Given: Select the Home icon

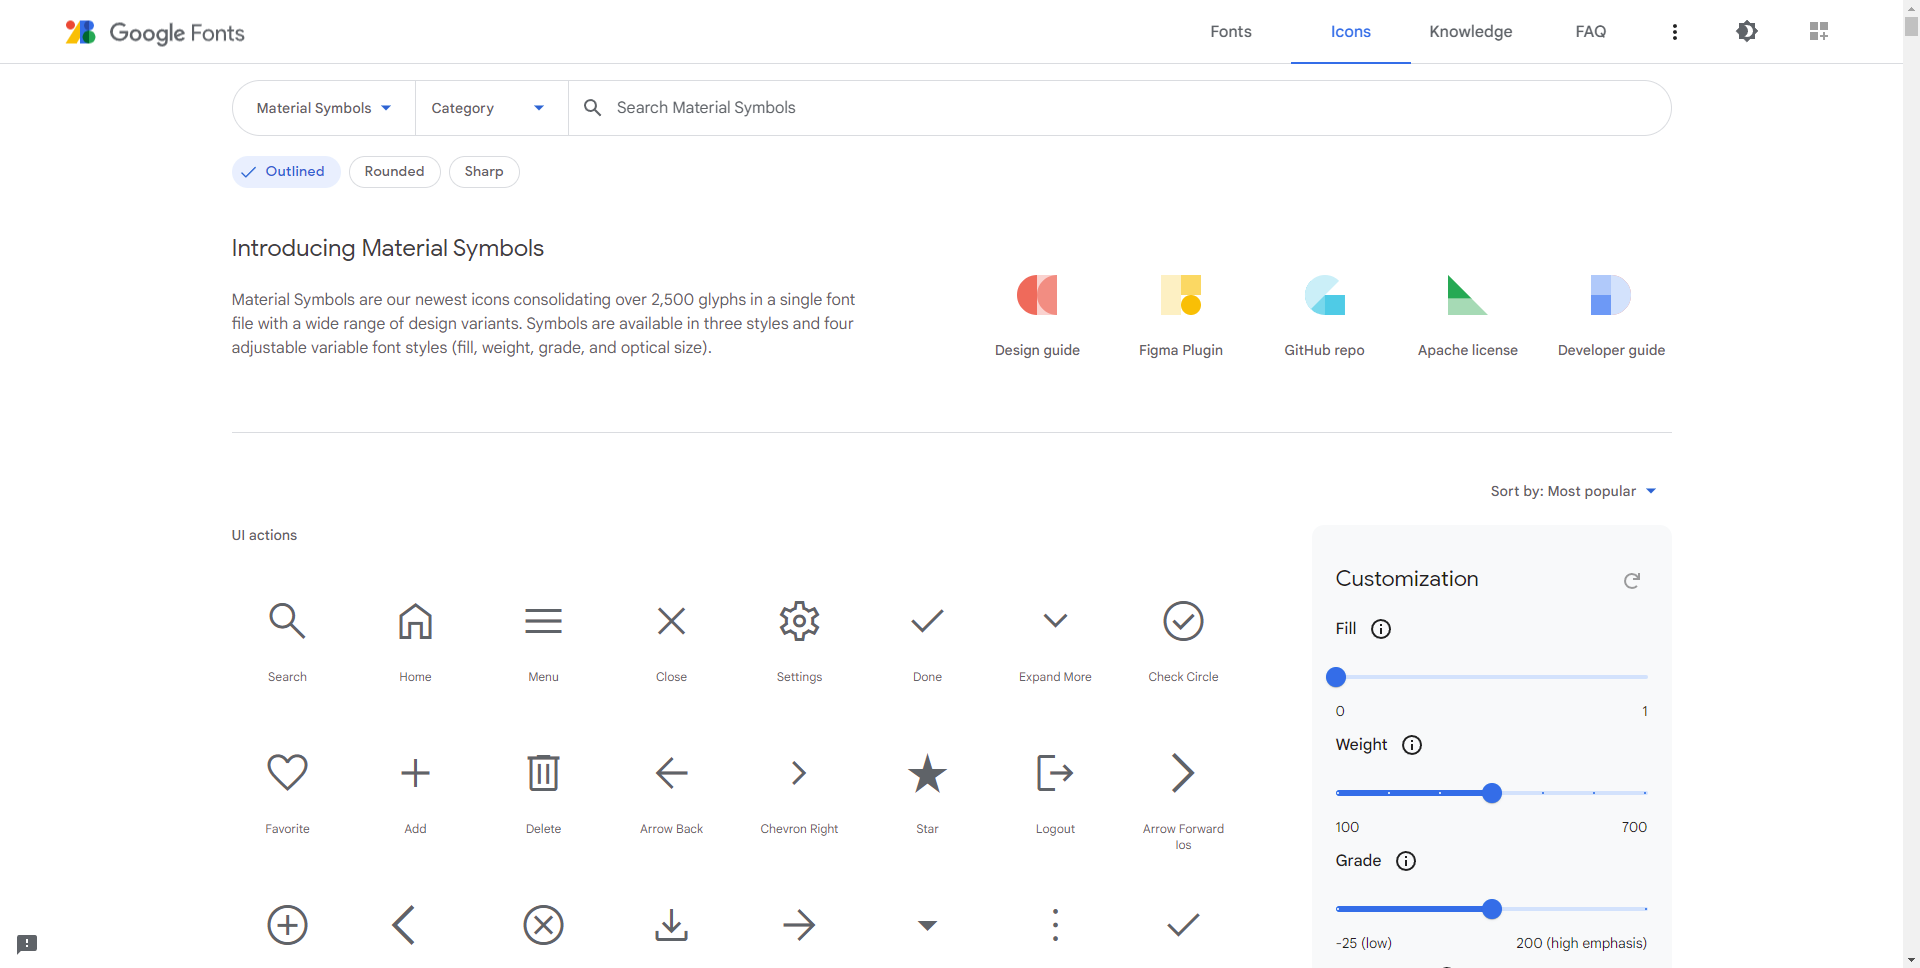Looking at the screenshot, I should [x=415, y=621].
